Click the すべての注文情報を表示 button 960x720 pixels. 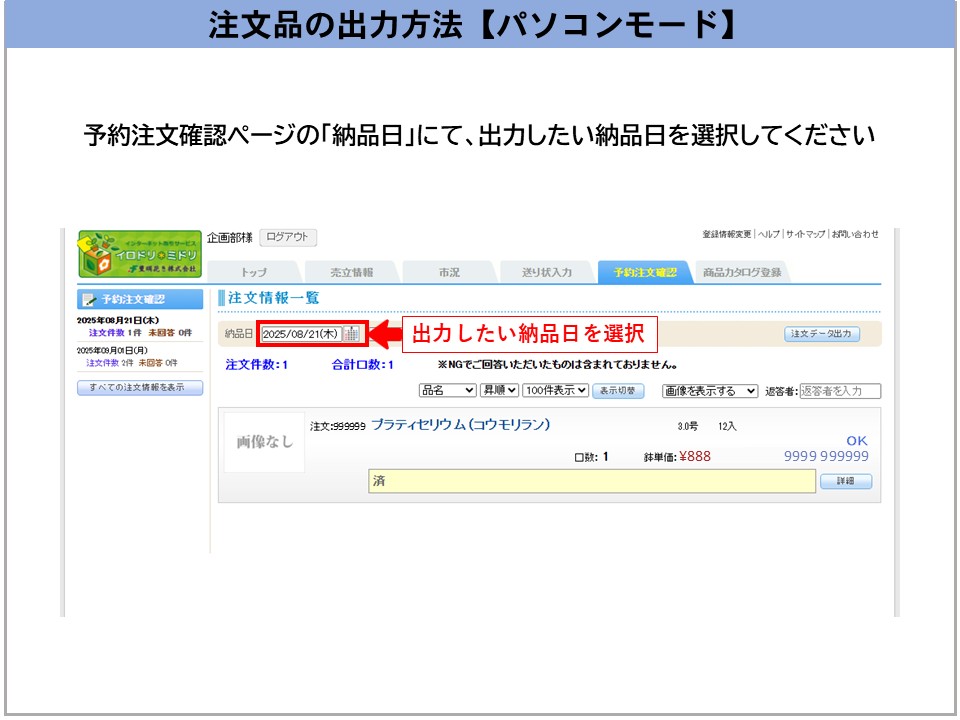140,388
